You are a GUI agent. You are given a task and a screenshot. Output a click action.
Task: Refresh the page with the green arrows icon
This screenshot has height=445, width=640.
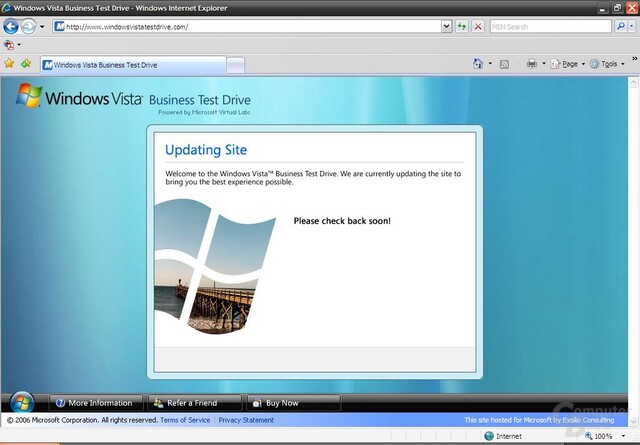[462, 27]
